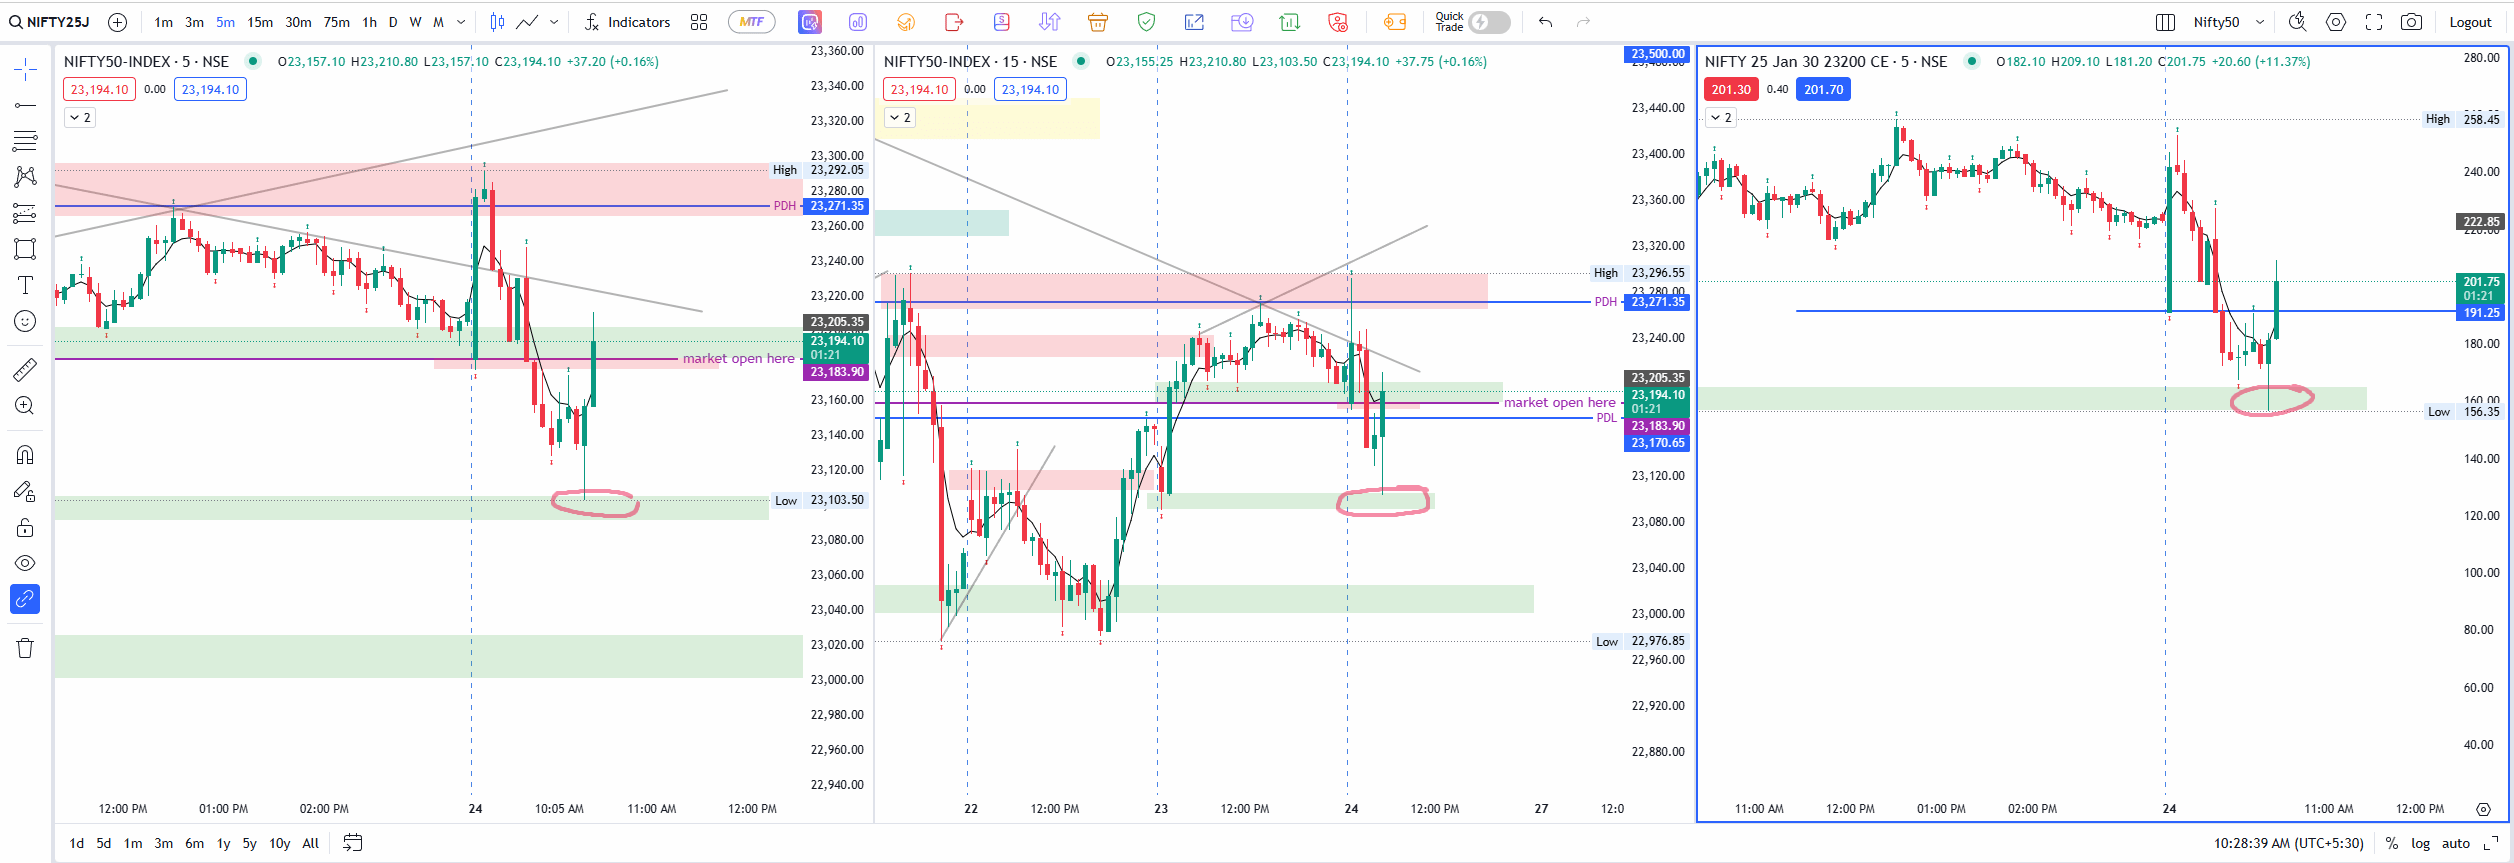Open candlestick chart type selector

point(497,22)
